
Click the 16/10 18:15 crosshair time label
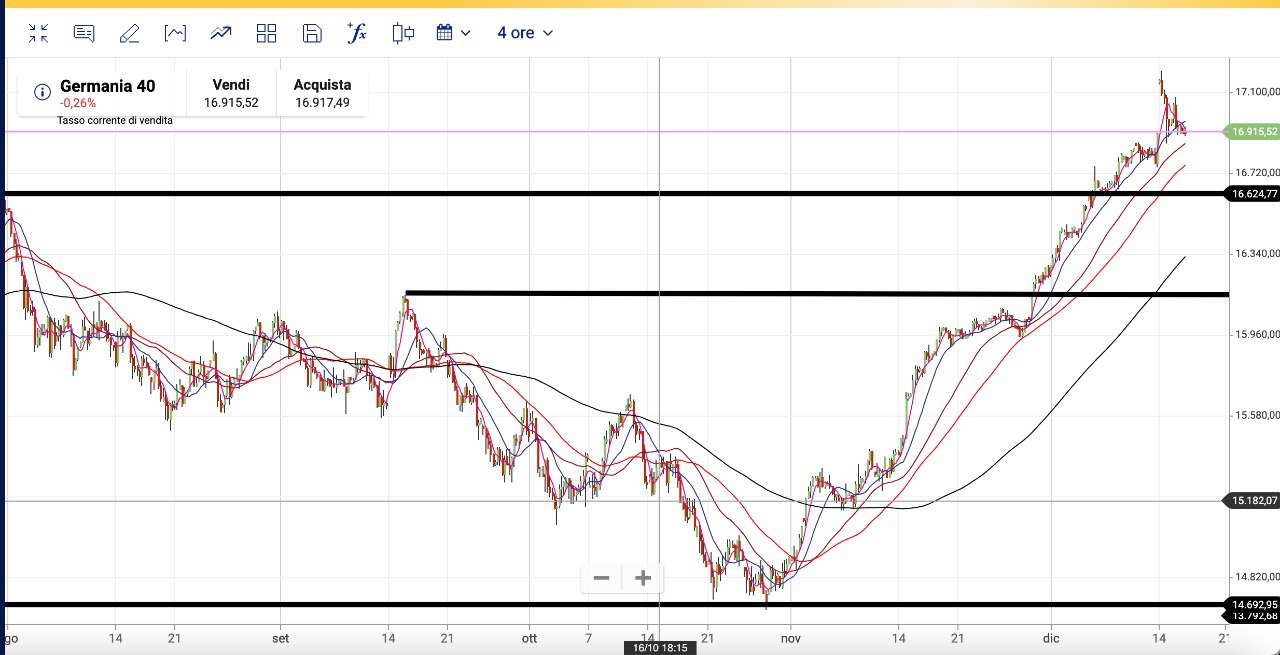point(660,648)
